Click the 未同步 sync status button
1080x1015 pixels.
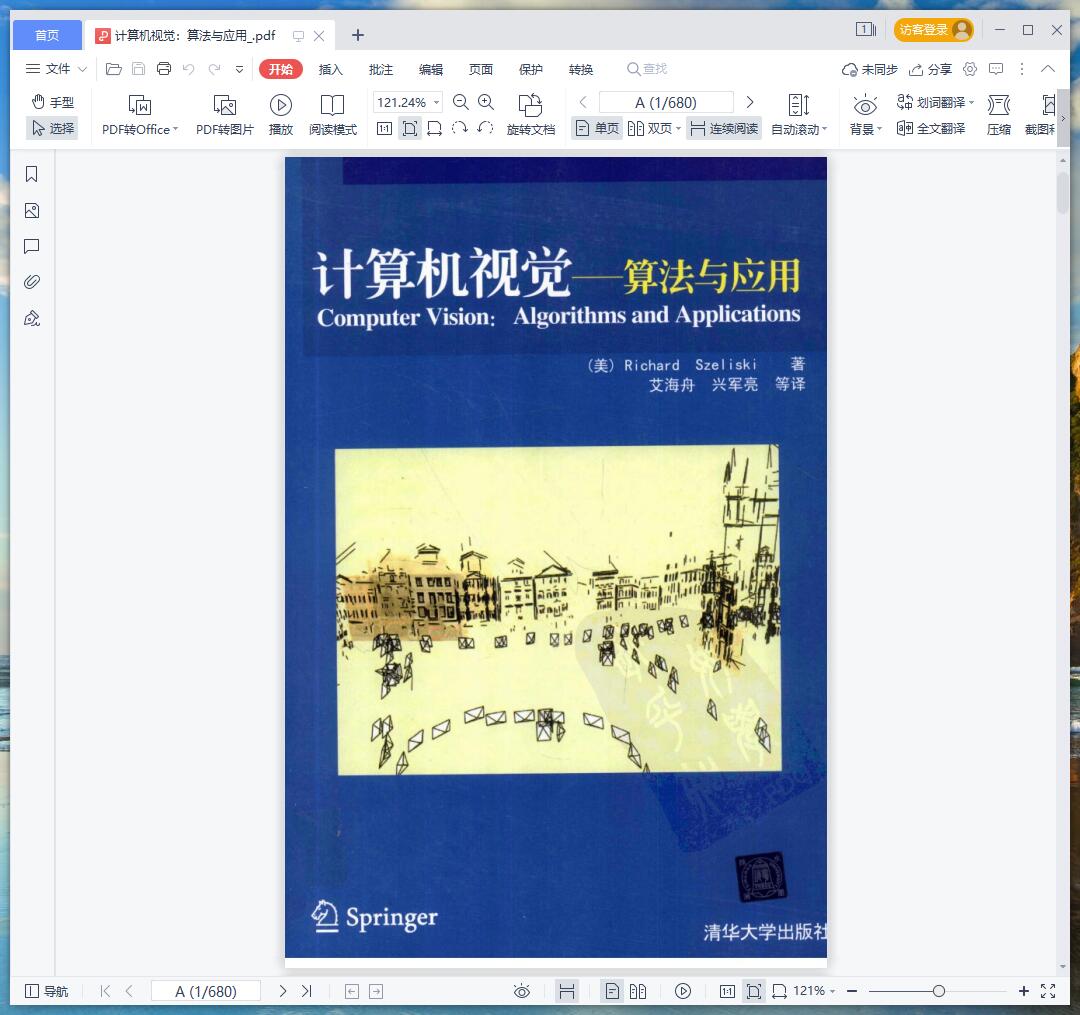coord(869,69)
